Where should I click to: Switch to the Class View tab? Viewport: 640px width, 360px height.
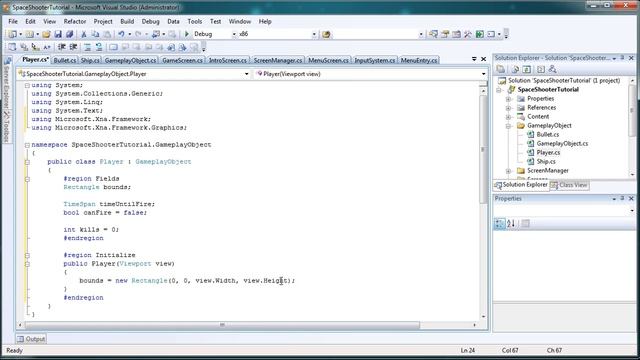coord(569,185)
